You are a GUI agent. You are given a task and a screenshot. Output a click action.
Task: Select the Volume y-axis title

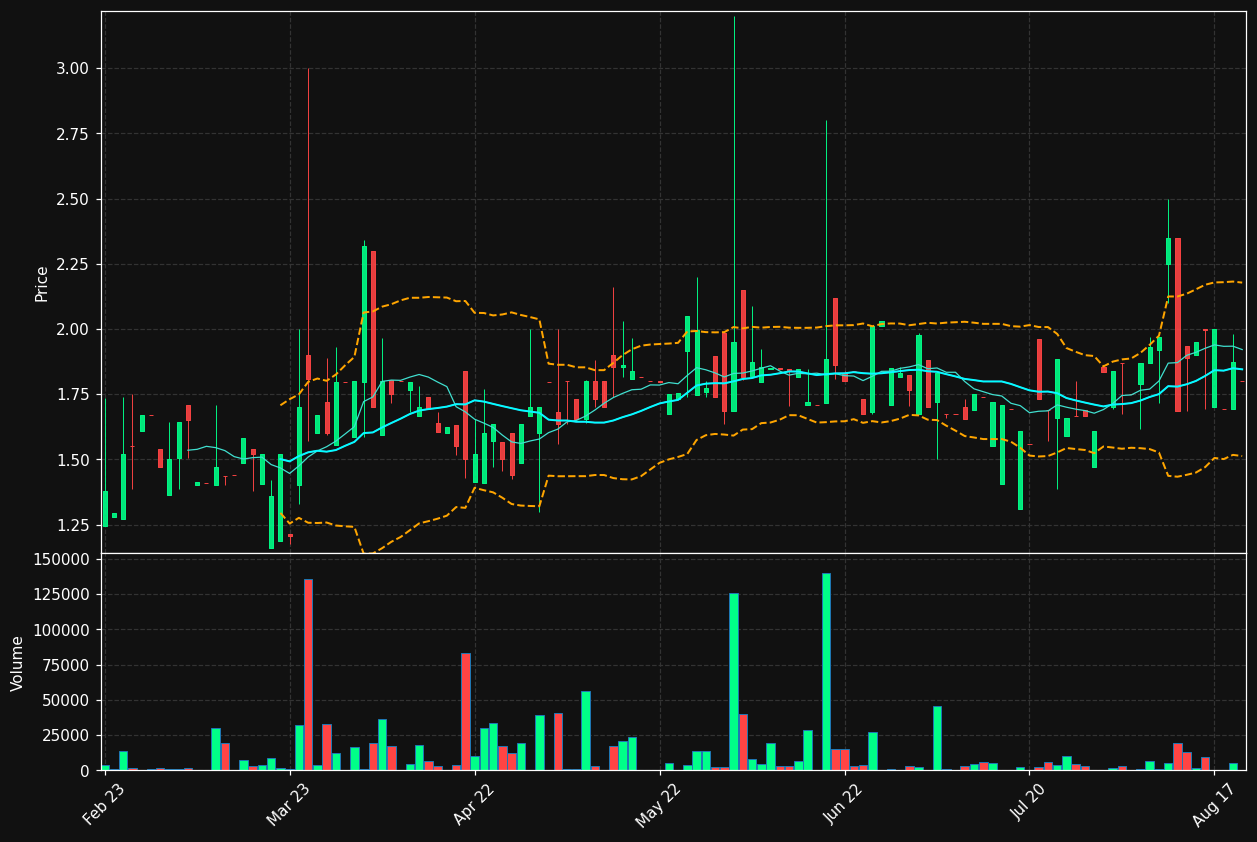coord(18,663)
